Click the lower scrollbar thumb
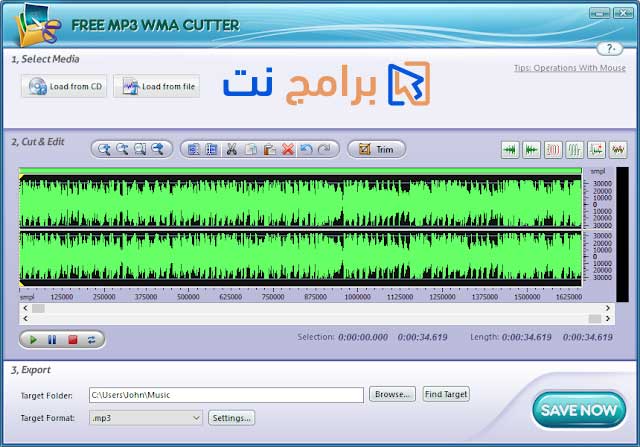This screenshot has width=640, height=447. coord(595,318)
